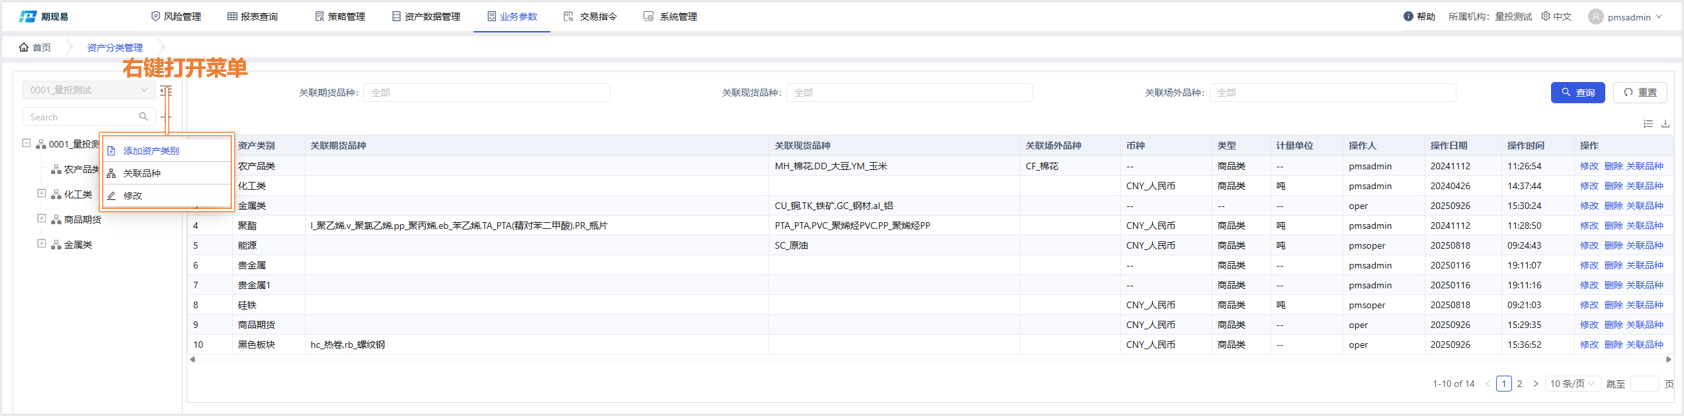Click the search magnifier icon in tree panel
This screenshot has width=1684, height=416.
(x=143, y=117)
